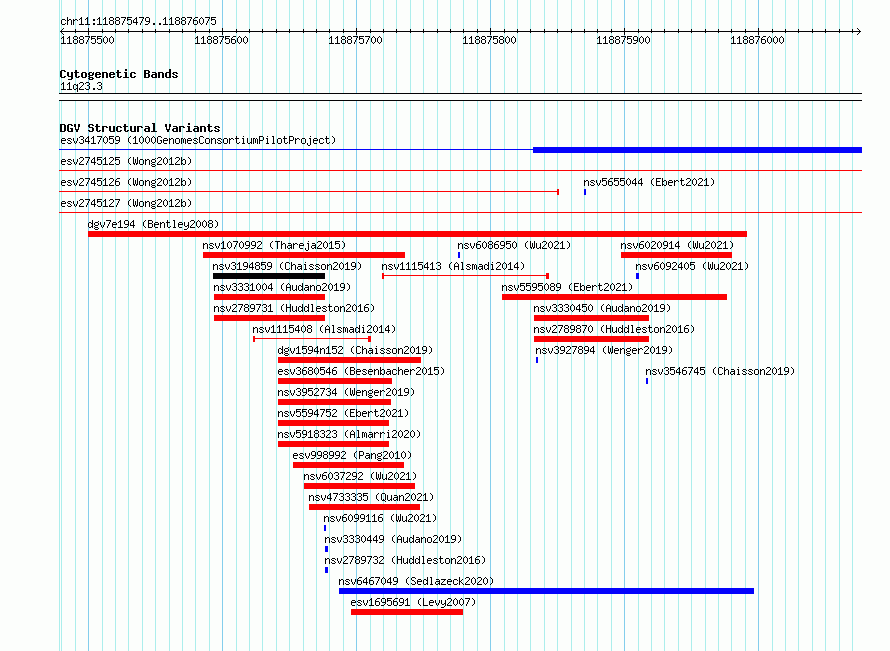Click nsv2789870 (Huddleston2016) label

[x=614, y=329]
